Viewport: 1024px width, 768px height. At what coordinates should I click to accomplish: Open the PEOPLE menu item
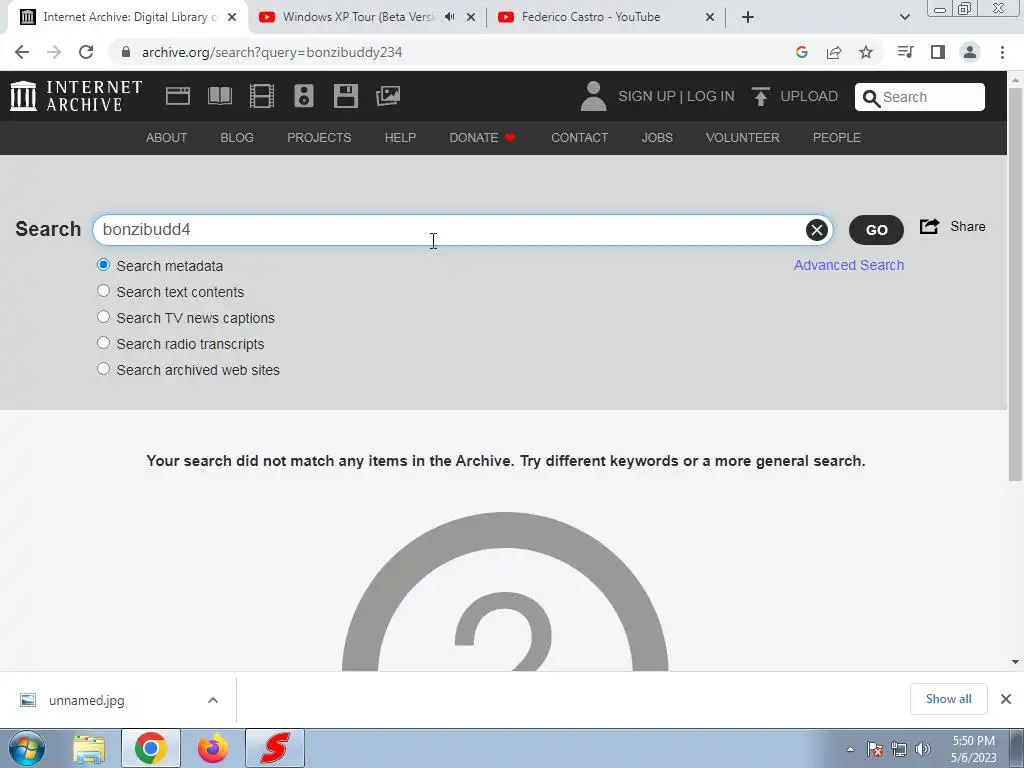point(837,138)
